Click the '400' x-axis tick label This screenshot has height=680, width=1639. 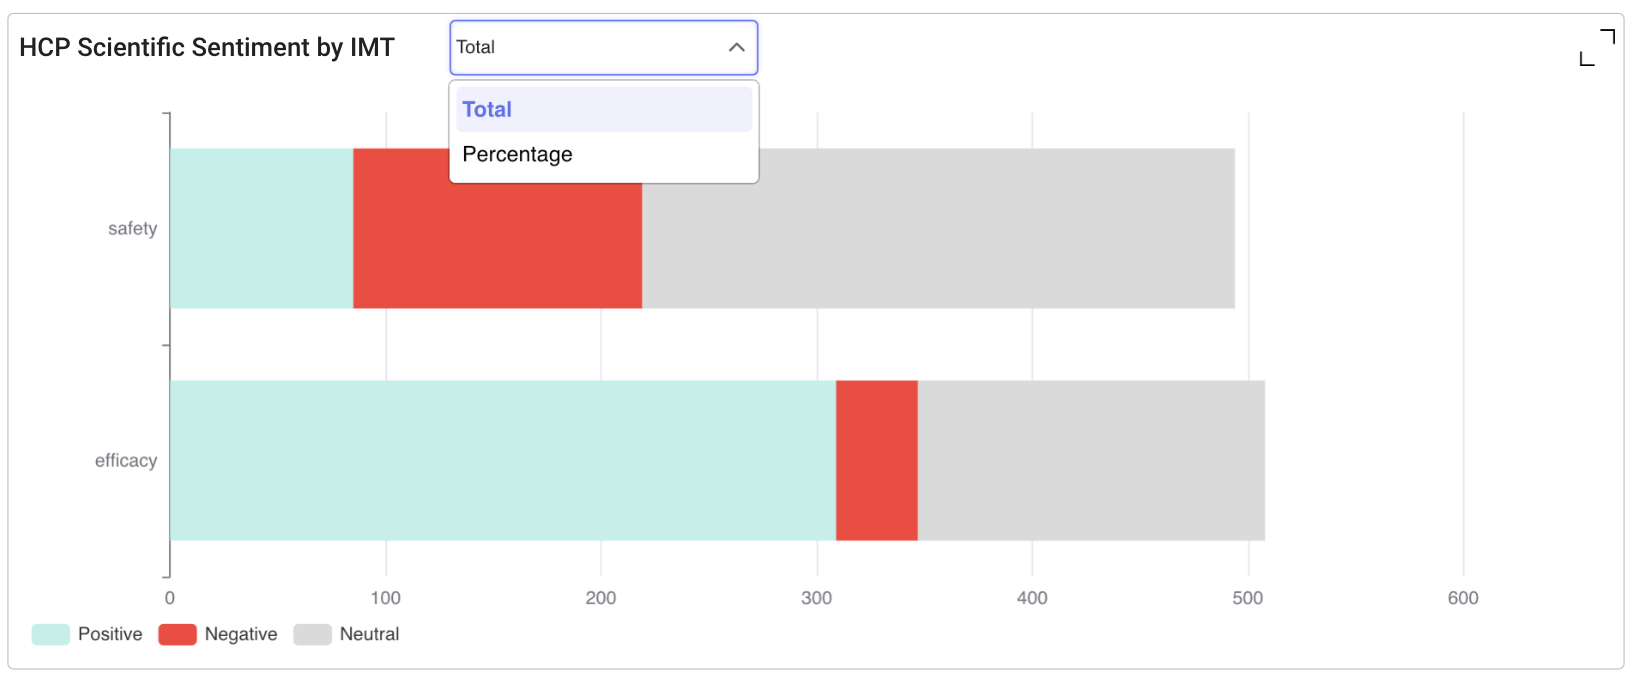pyautogui.click(x=1032, y=598)
